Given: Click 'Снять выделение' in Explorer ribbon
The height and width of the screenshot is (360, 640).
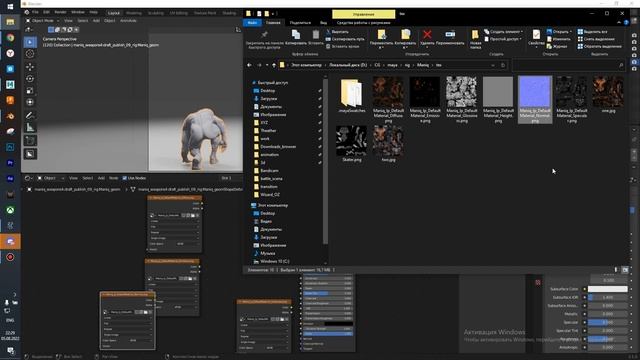Looking at the screenshot, I should [x=596, y=39].
